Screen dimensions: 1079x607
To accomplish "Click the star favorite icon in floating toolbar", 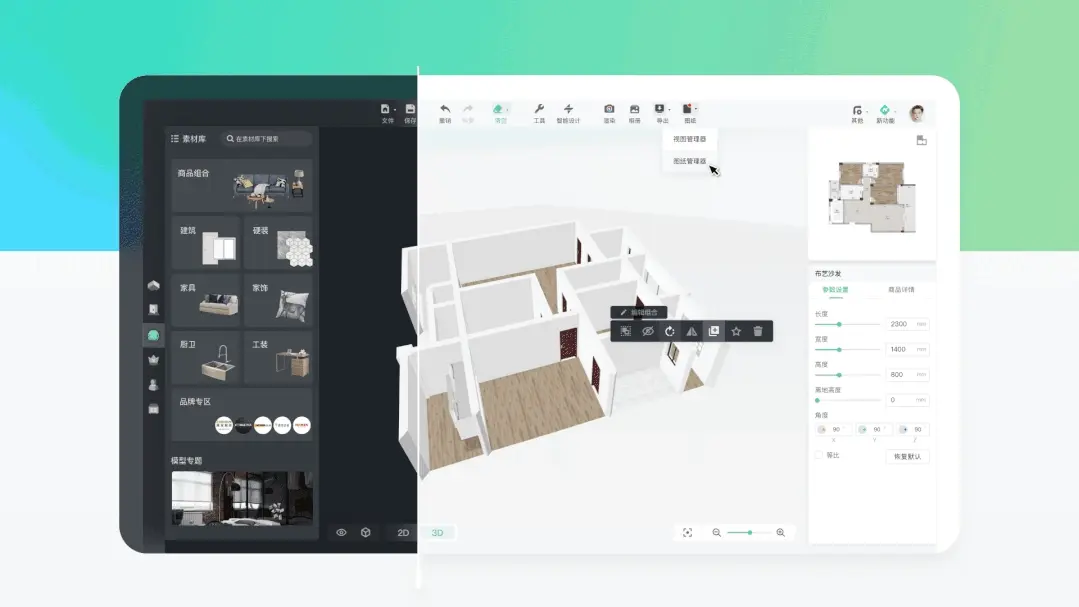I will point(736,331).
